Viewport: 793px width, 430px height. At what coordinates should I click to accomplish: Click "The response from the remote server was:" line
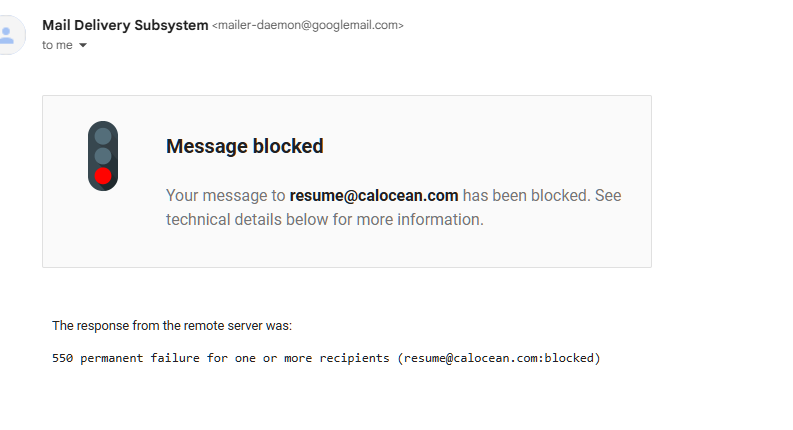171,325
